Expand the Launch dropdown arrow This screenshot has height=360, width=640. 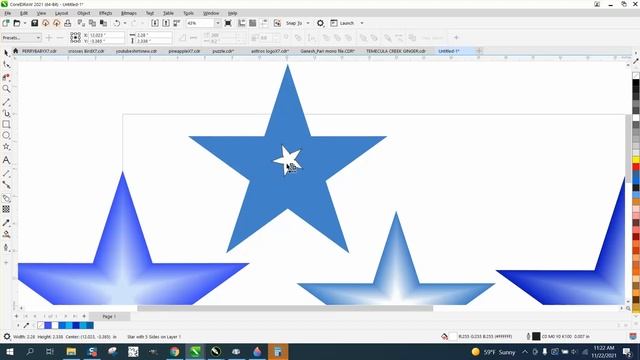pyautogui.click(x=362, y=23)
